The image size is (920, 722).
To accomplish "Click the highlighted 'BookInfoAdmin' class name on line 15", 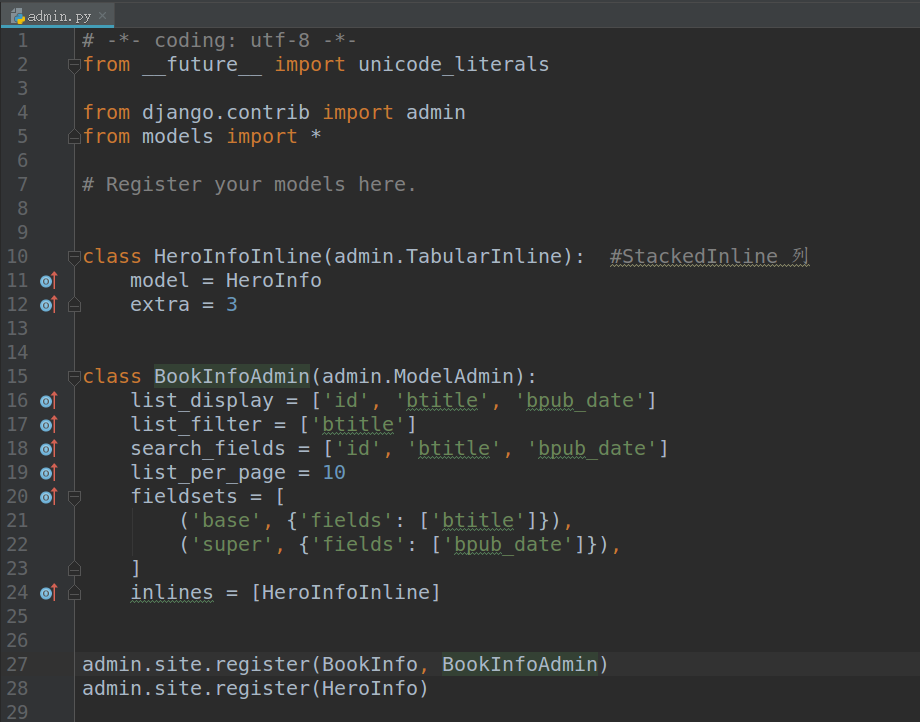I will (x=231, y=377).
